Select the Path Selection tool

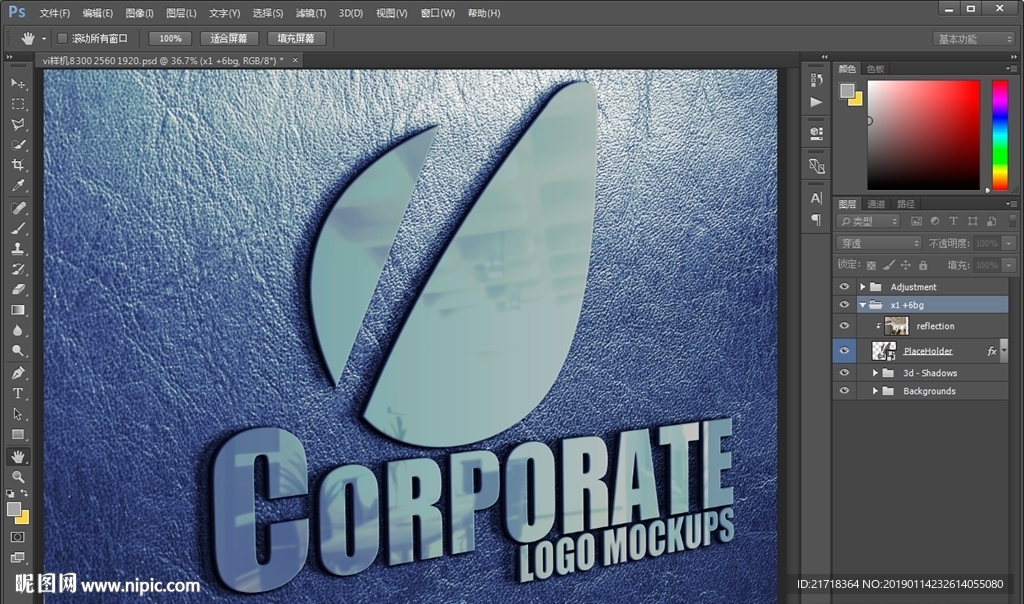[18, 414]
